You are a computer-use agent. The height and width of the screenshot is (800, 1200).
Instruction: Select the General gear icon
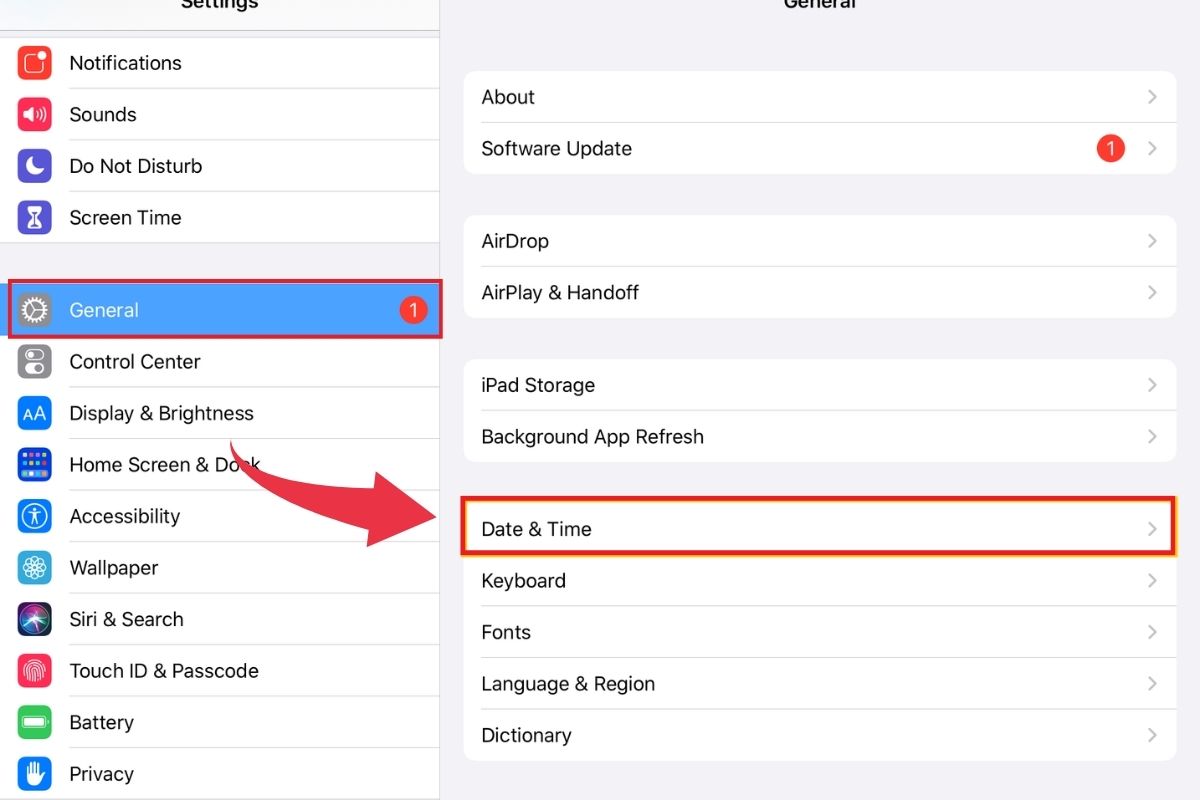tap(33, 310)
